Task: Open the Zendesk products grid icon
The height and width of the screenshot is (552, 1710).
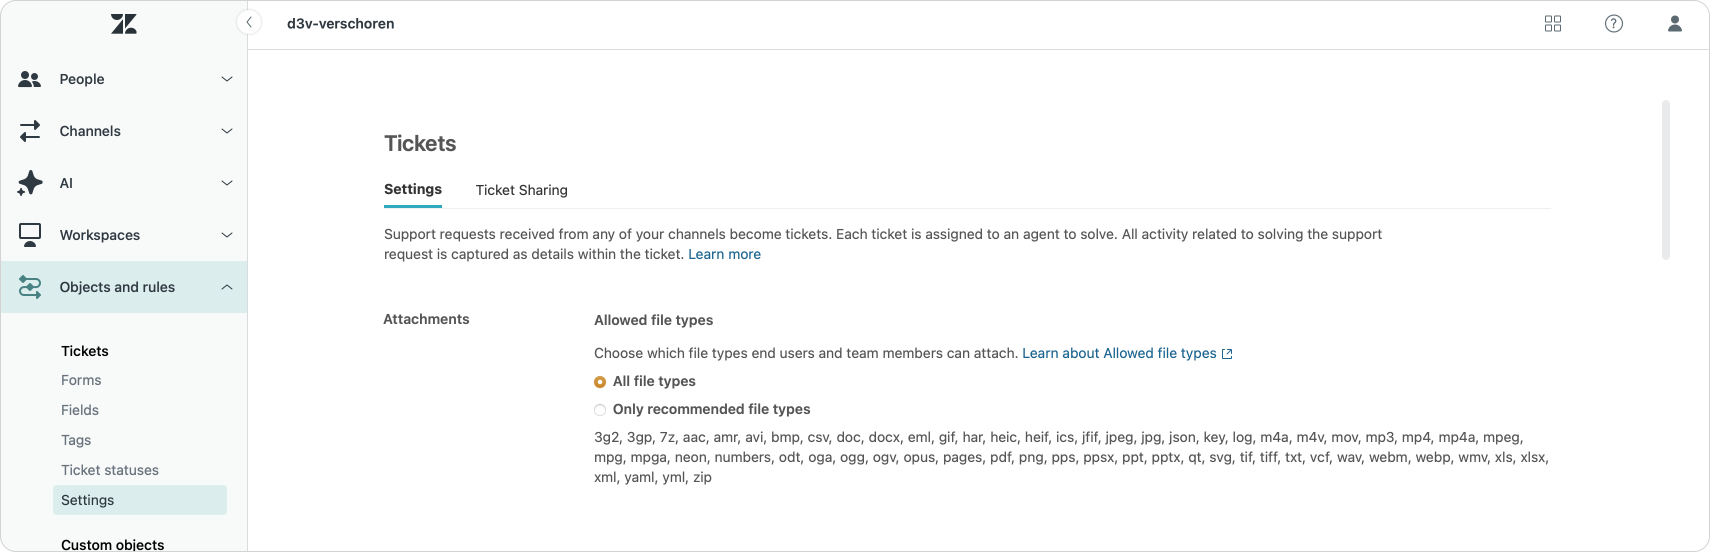Action: point(1553,24)
